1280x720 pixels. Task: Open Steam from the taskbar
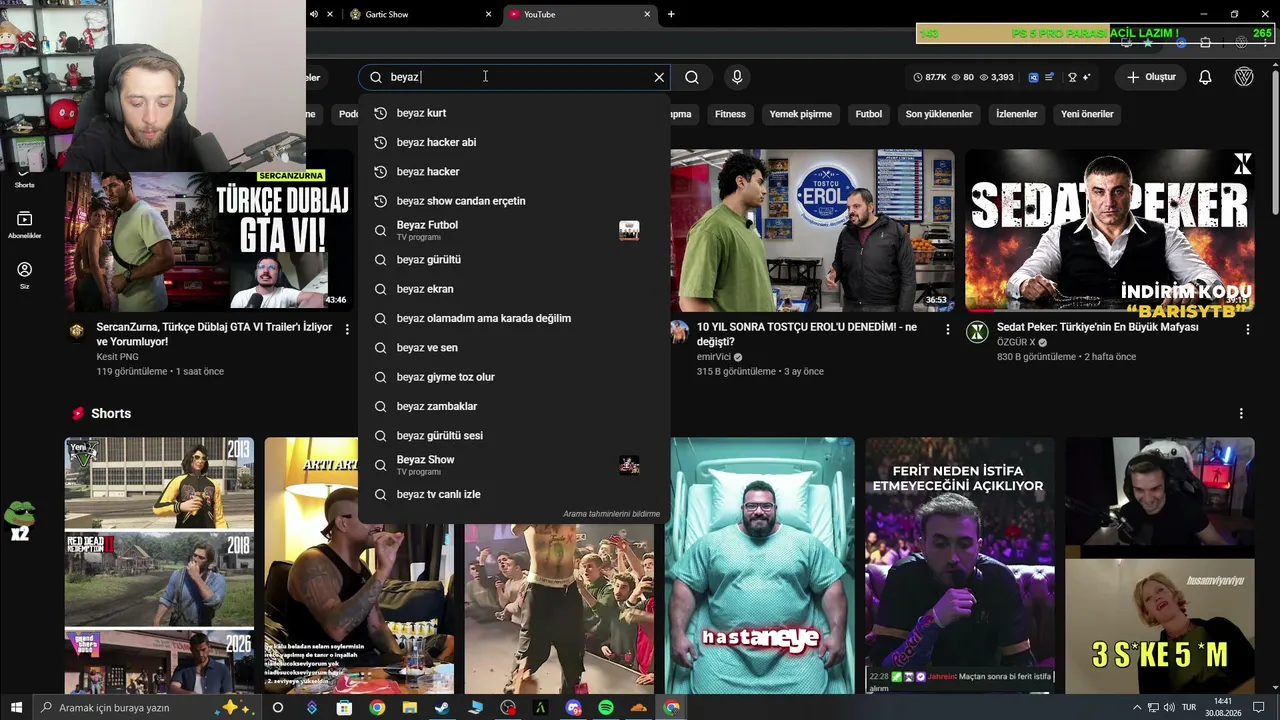(442, 708)
